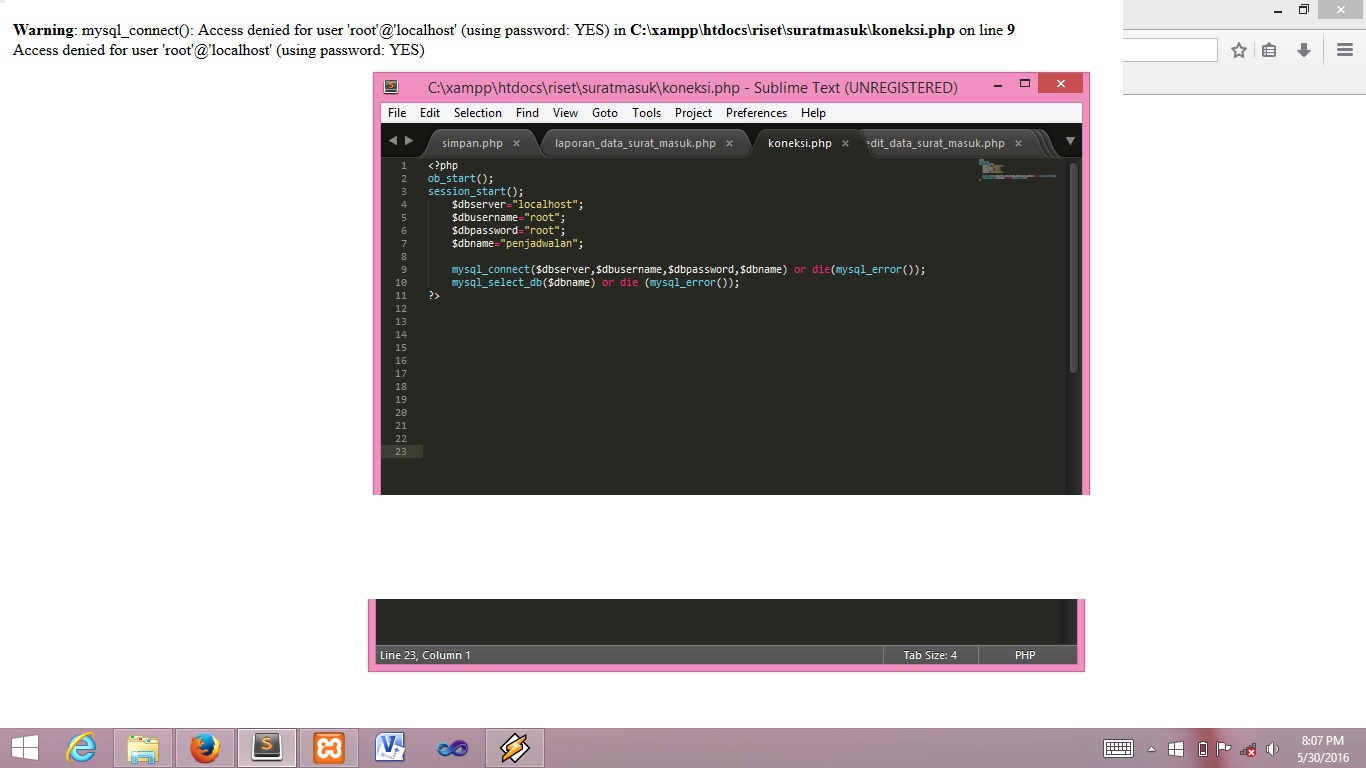Click the ob_start(); line
Viewport: 1366px width, 768px height.
(460, 178)
